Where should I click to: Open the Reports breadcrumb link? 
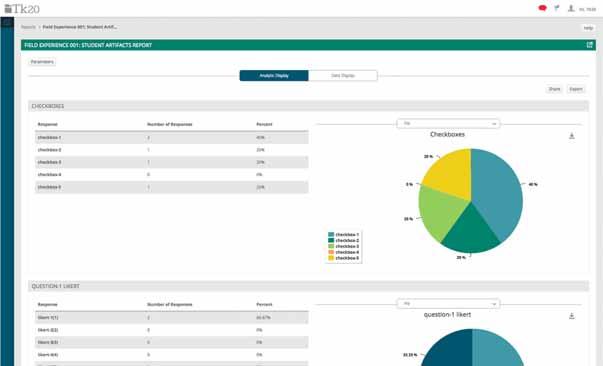click(28, 27)
